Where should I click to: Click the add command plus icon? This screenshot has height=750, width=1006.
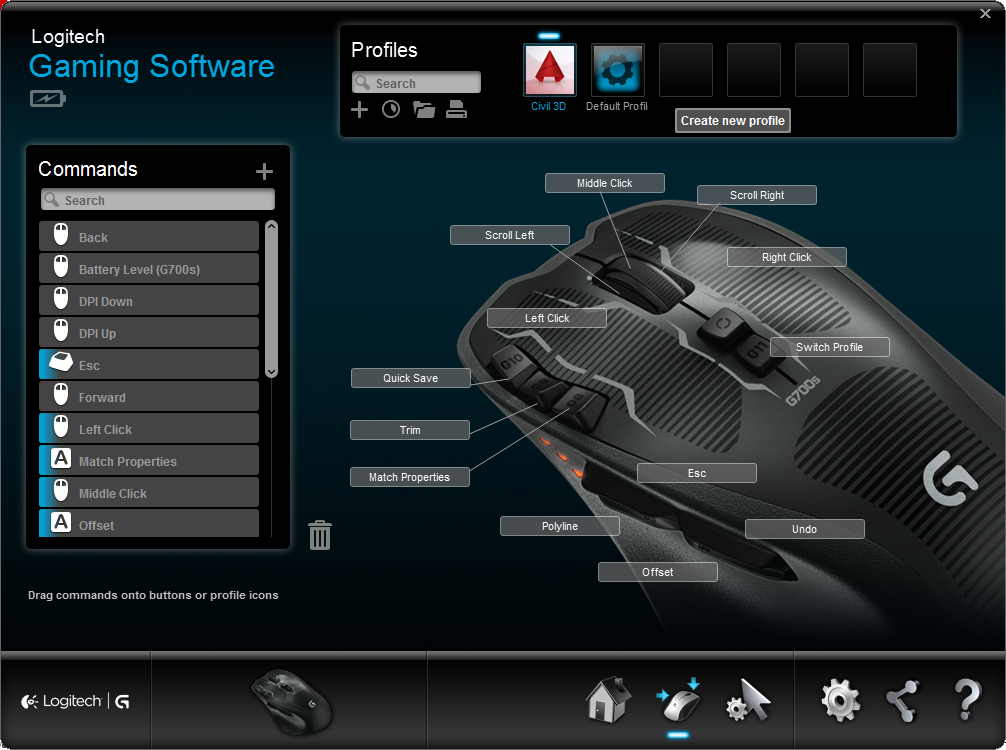click(x=264, y=171)
